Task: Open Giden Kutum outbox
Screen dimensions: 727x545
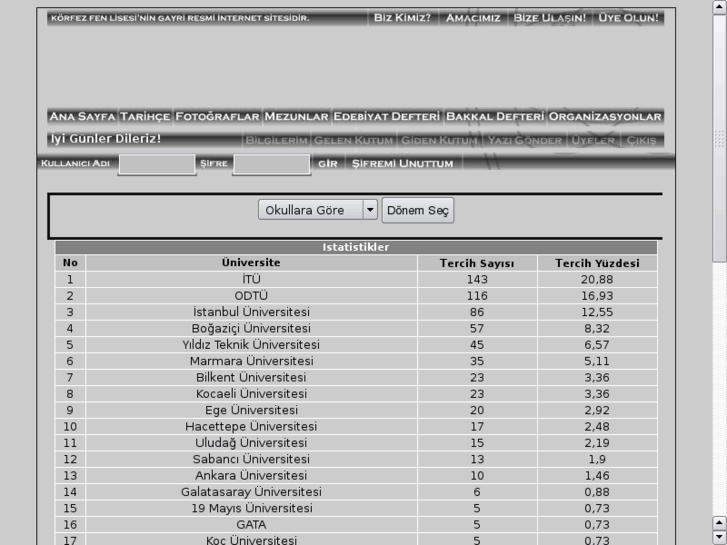Action: click(x=439, y=140)
